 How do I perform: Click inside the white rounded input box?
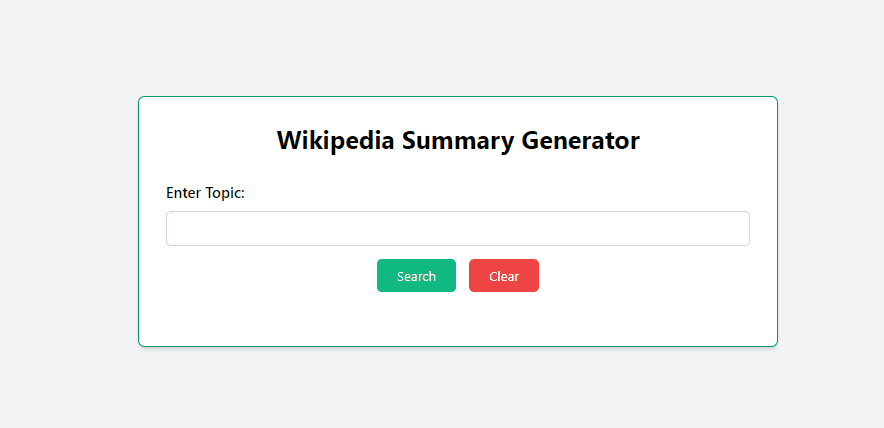tap(458, 228)
